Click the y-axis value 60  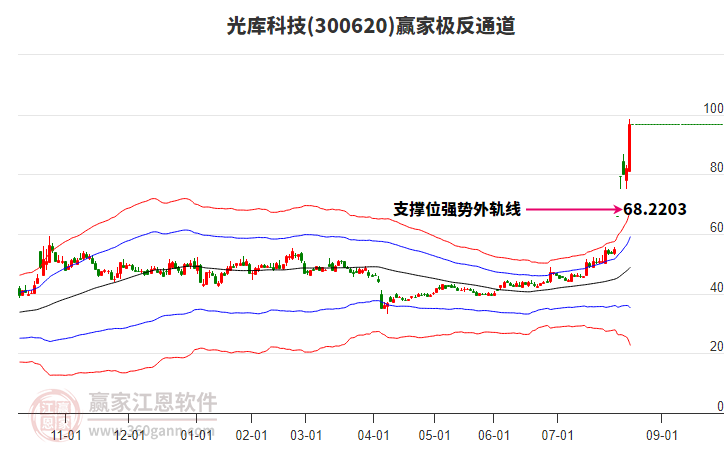[x=716, y=227]
